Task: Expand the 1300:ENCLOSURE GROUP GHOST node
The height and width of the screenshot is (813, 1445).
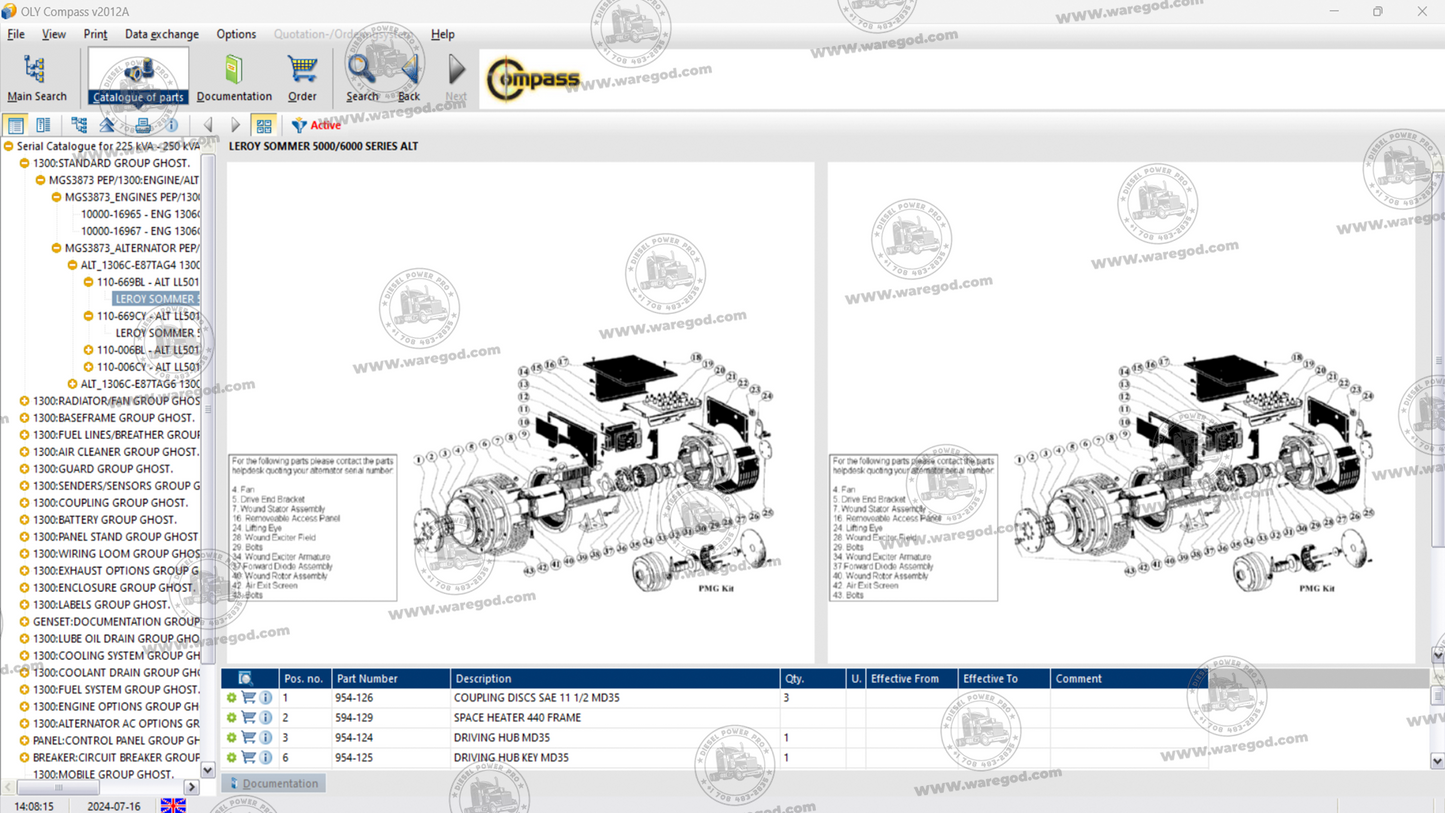Action: (x=25, y=588)
